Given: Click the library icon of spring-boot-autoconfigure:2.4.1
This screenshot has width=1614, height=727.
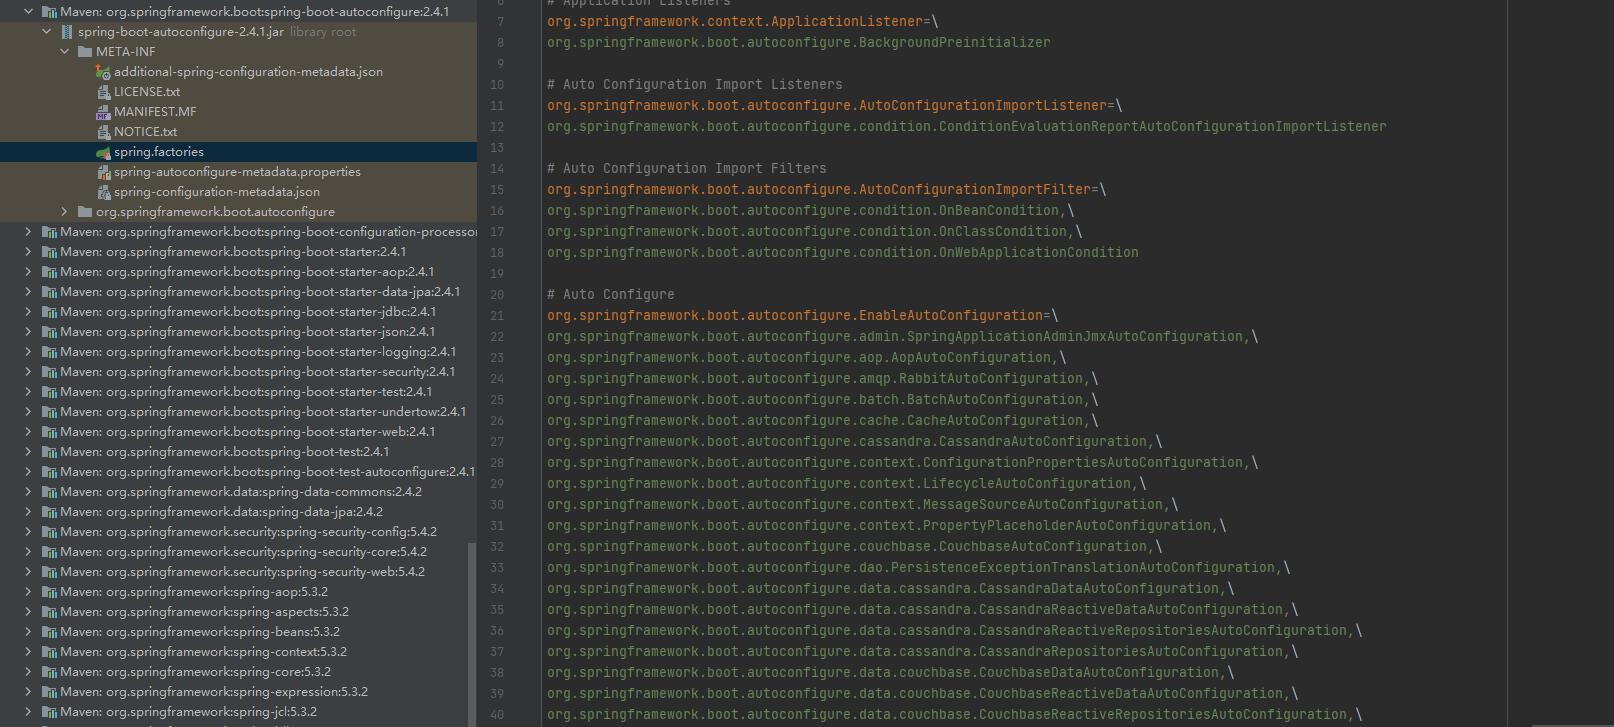Looking at the screenshot, I should pos(49,12).
